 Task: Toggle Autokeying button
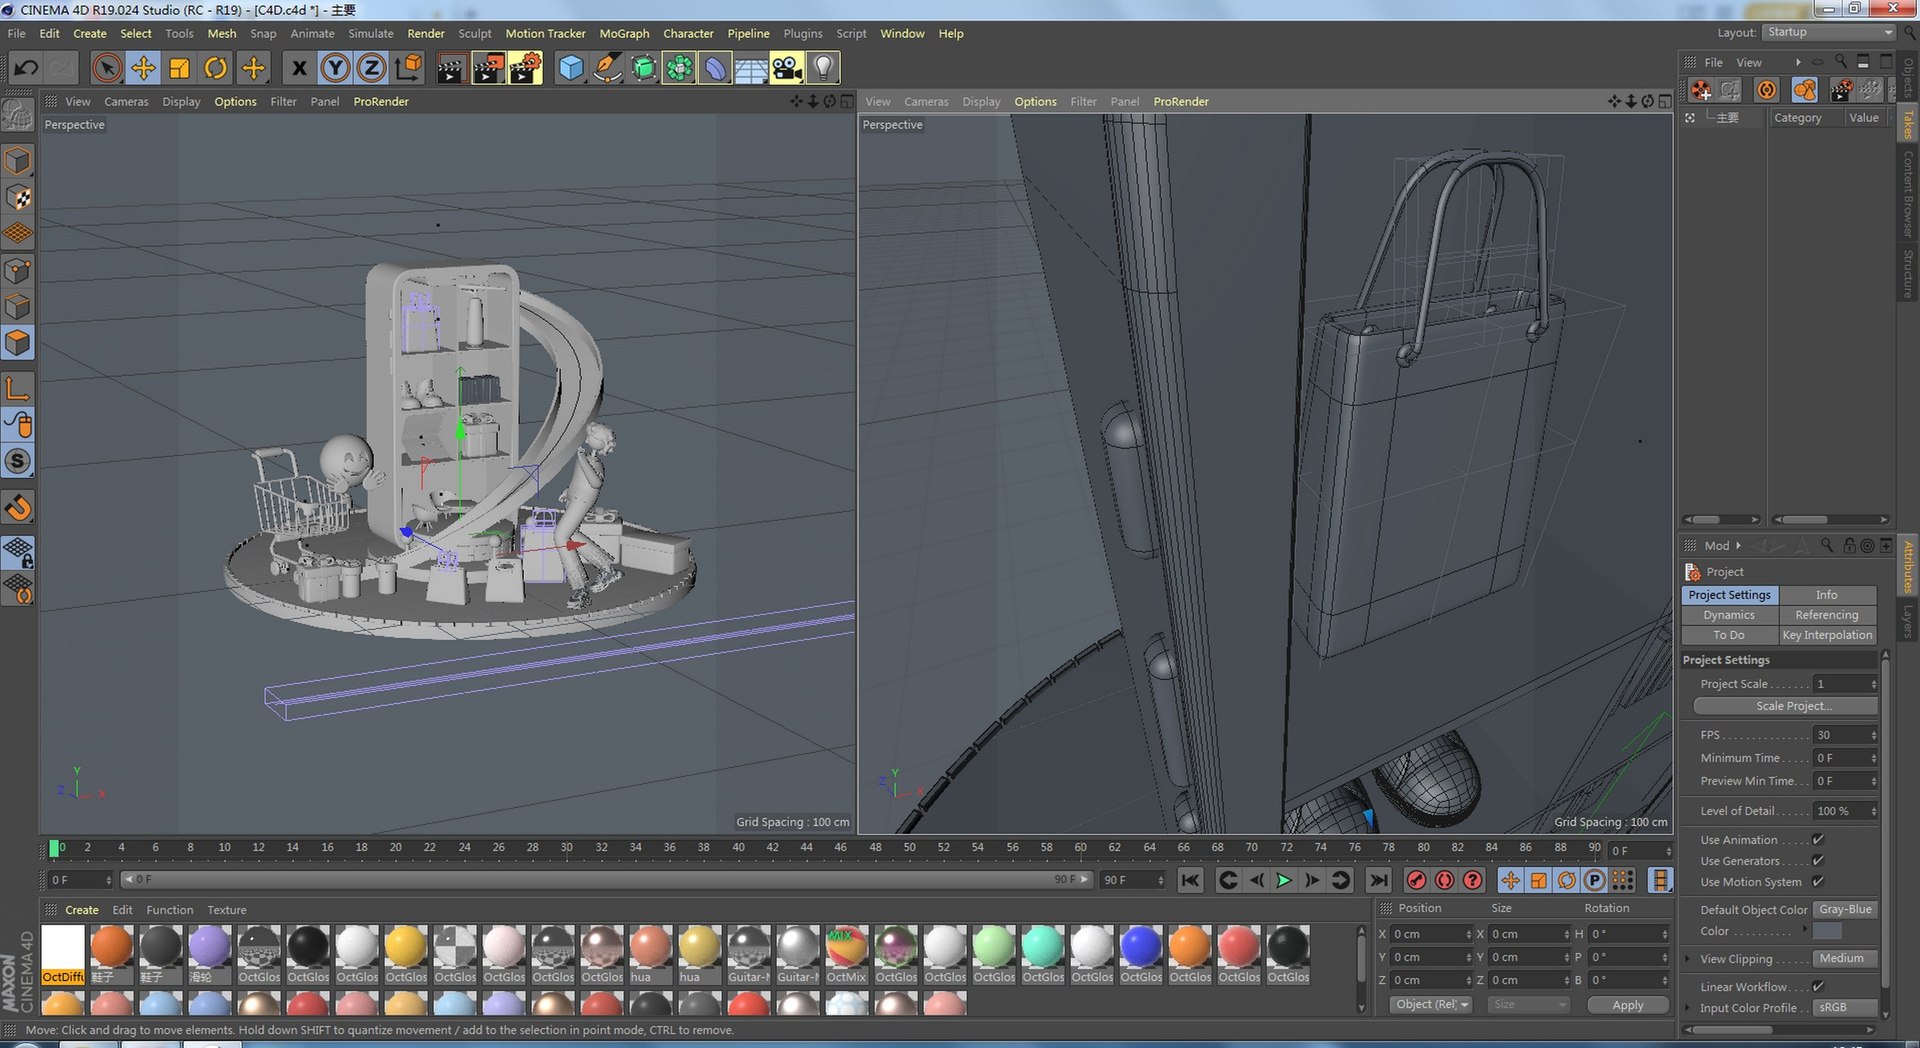(x=1444, y=880)
